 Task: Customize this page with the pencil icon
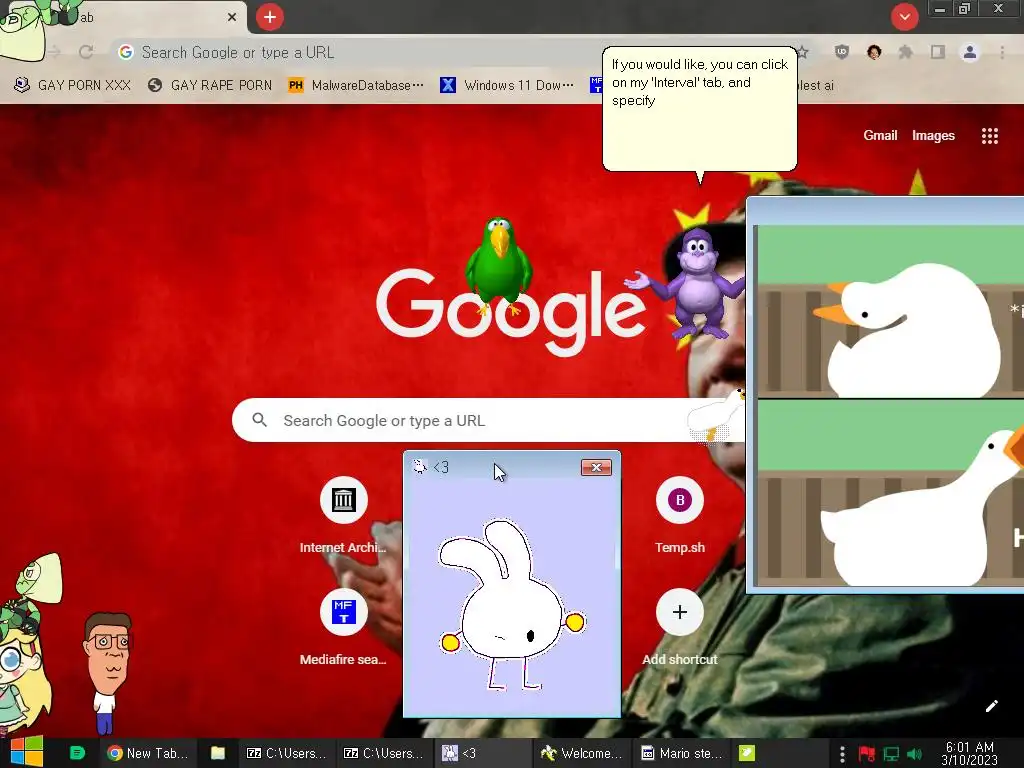point(991,706)
